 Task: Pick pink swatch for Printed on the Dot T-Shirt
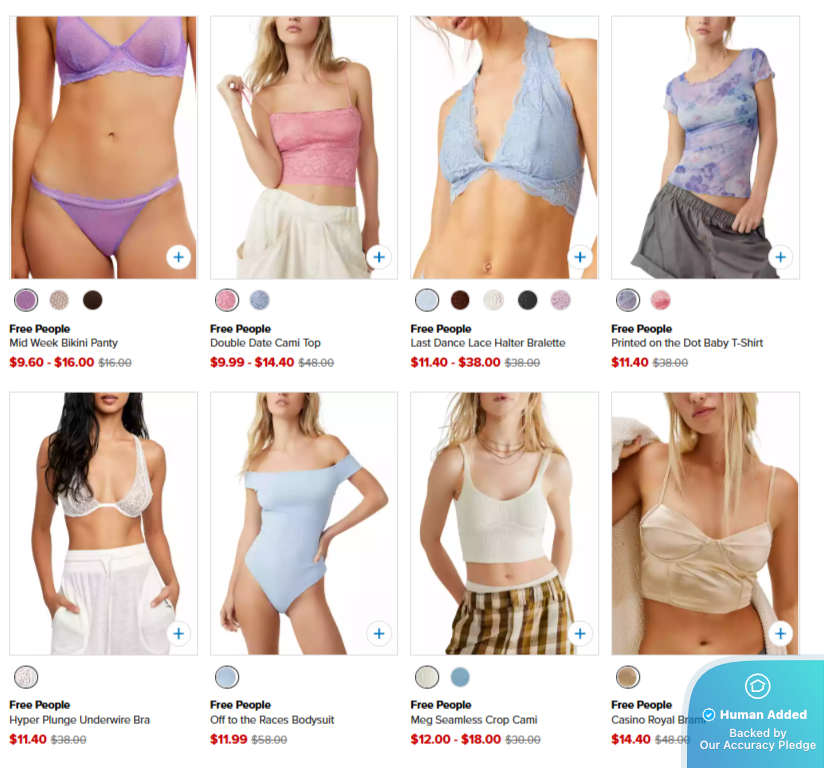pyautogui.click(x=661, y=300)
